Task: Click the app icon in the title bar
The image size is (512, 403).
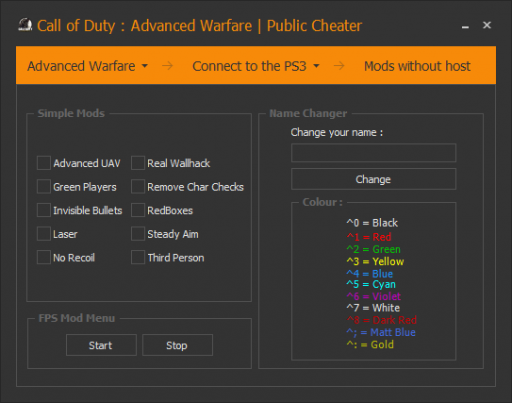Action: [25, 25]
